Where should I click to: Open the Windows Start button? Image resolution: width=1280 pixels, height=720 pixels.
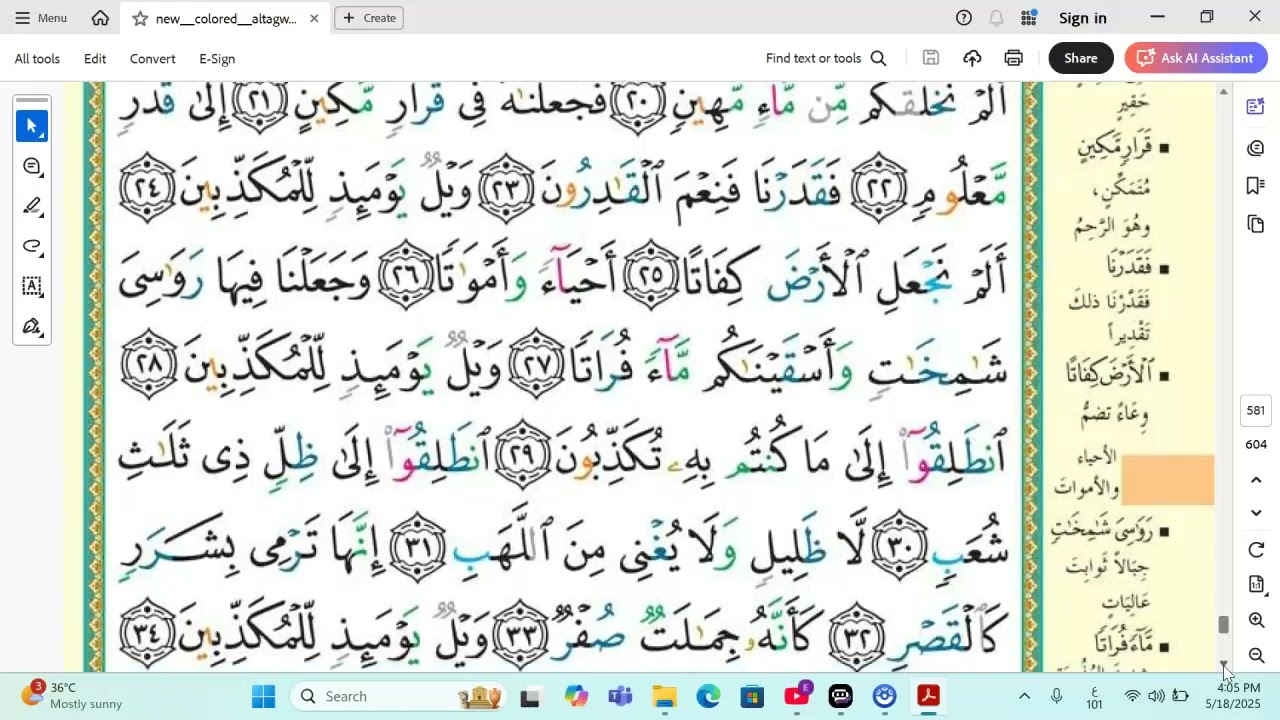[x=263, y=696]
